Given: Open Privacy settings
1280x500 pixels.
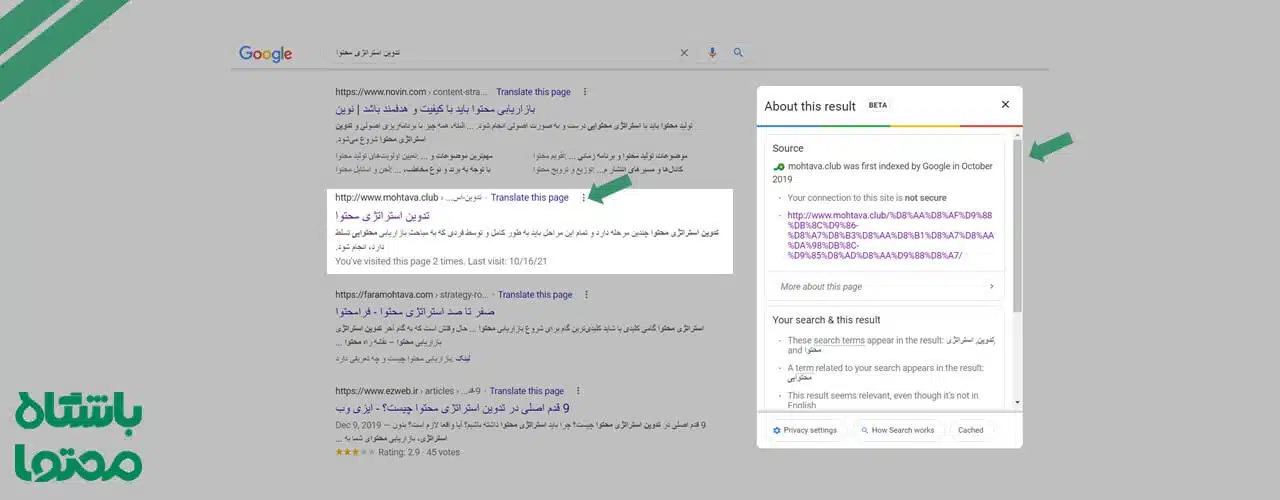Looking at the screenshot, I should [805, 431].
